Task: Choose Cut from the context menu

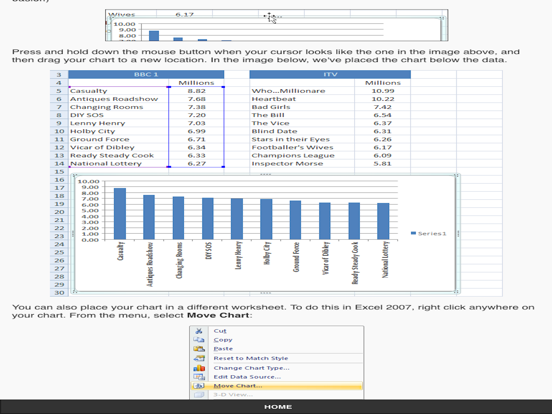Action: pos(220,331)
